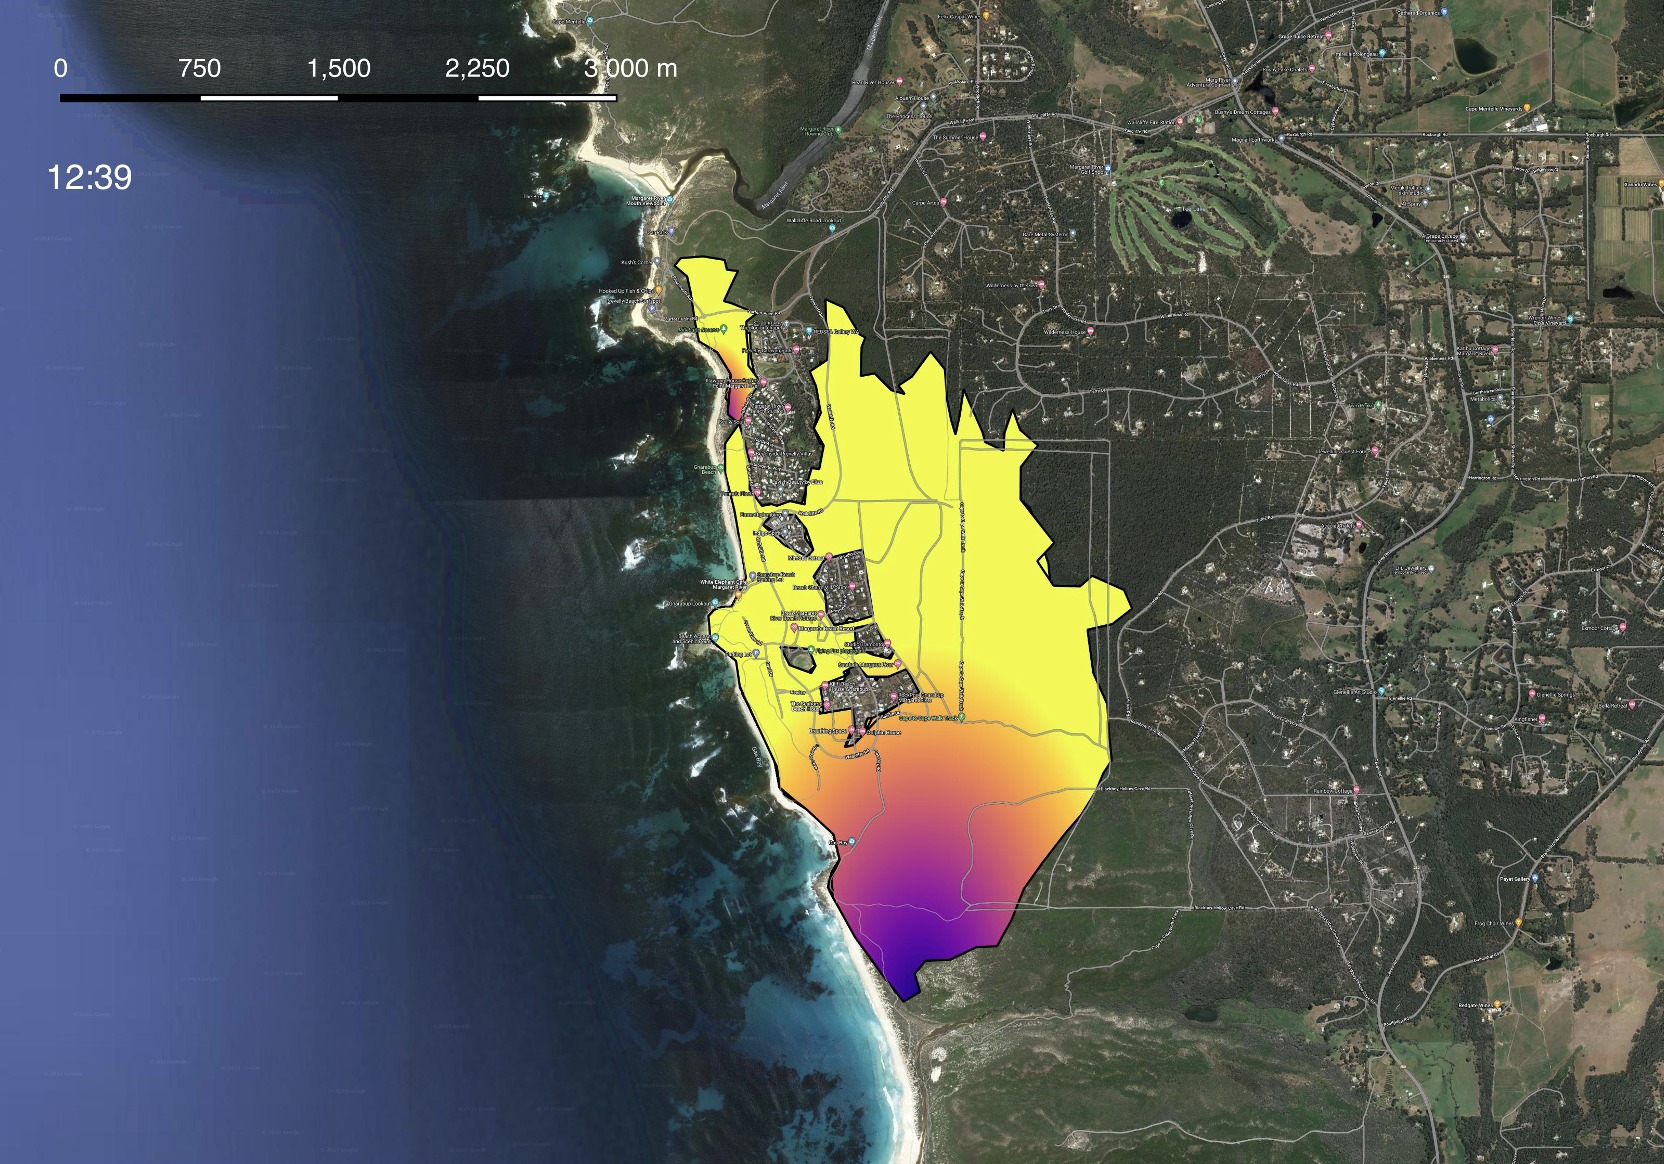Screen dimensions: 1664x1164
Task: Select the Grace Gabe Retreat pink pin
Action: point(1327,34)
